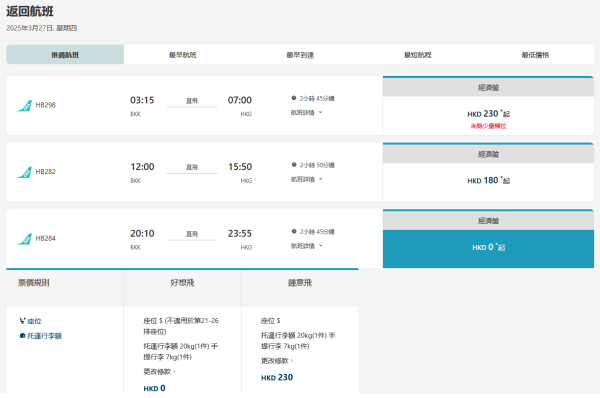Expand 航班詳情 for flight HB284
Viewport: 600px width, 398px height.
(307, 246)
